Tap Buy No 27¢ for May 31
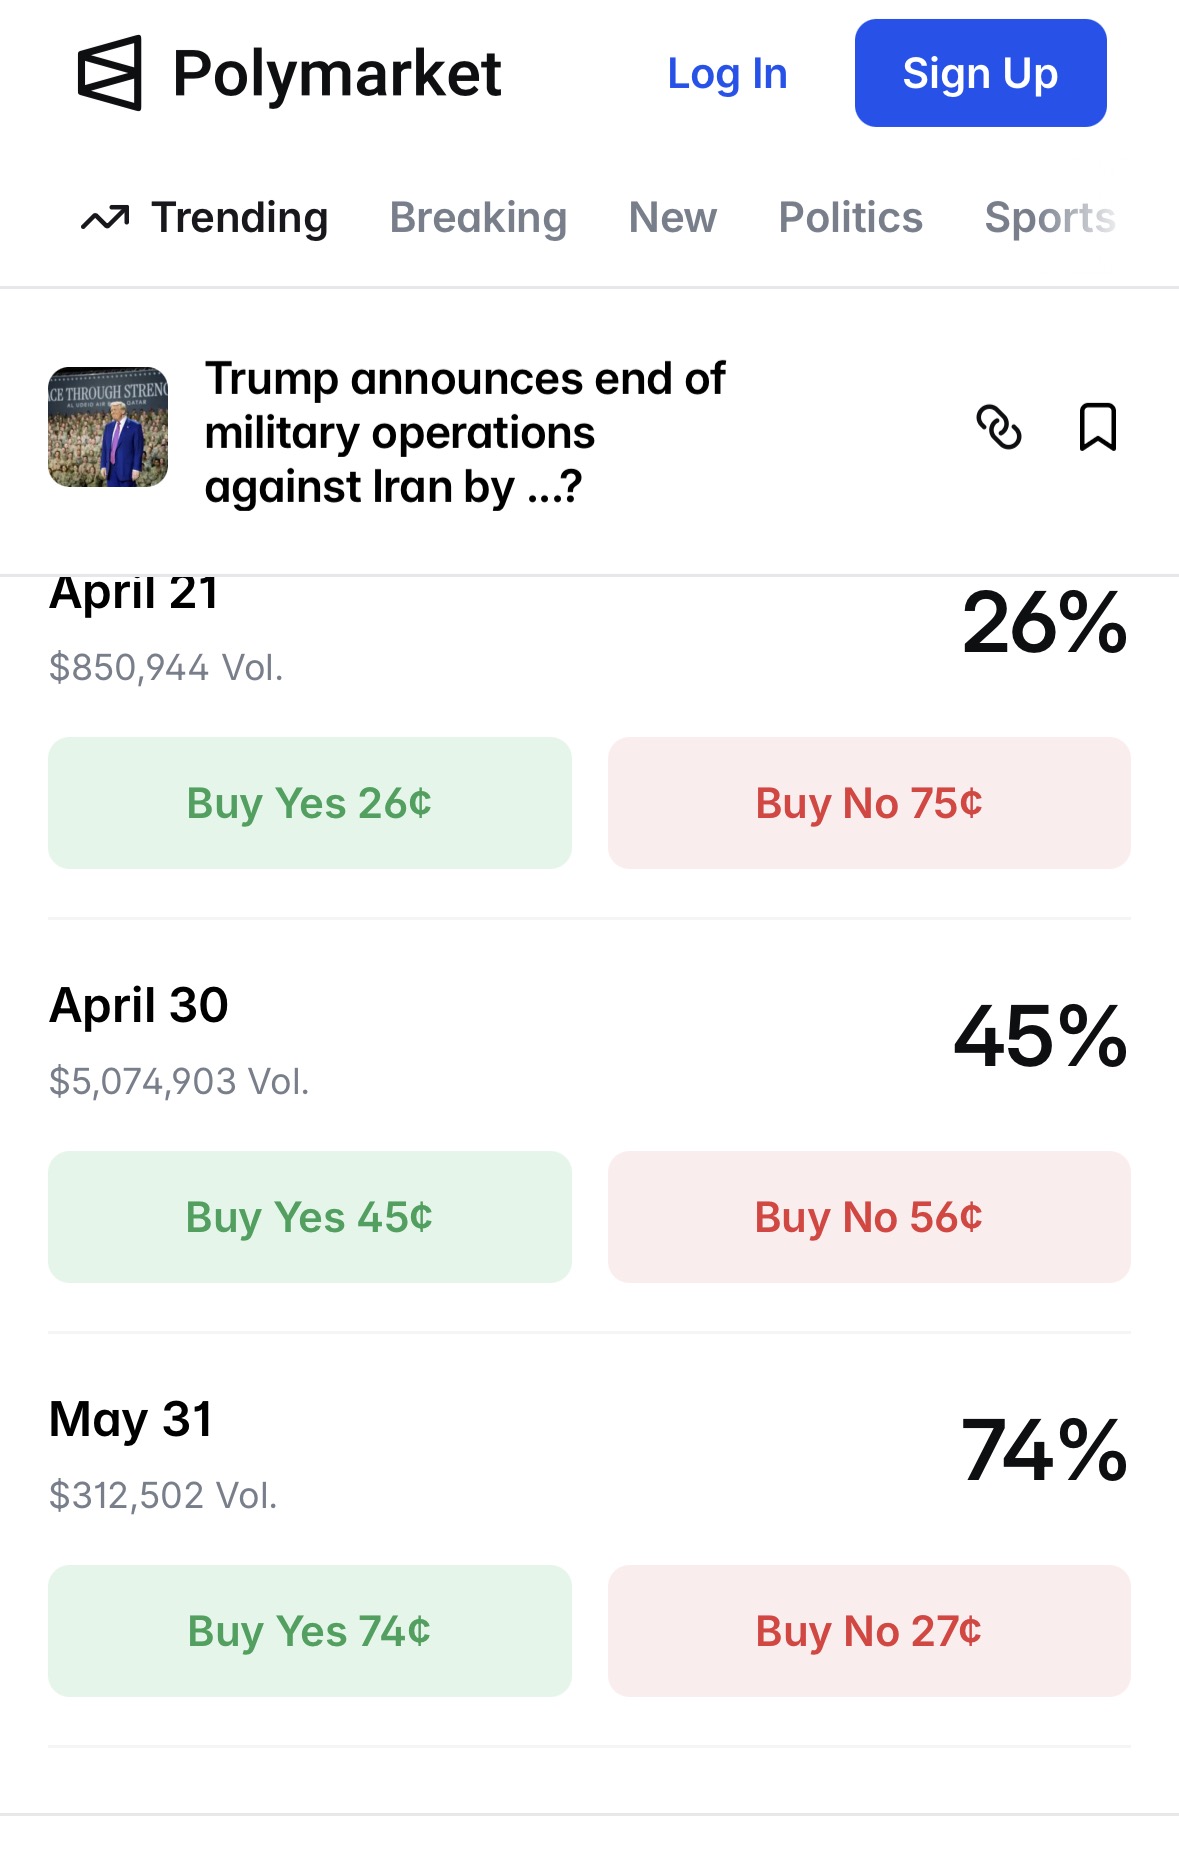 coord(869,1631)
